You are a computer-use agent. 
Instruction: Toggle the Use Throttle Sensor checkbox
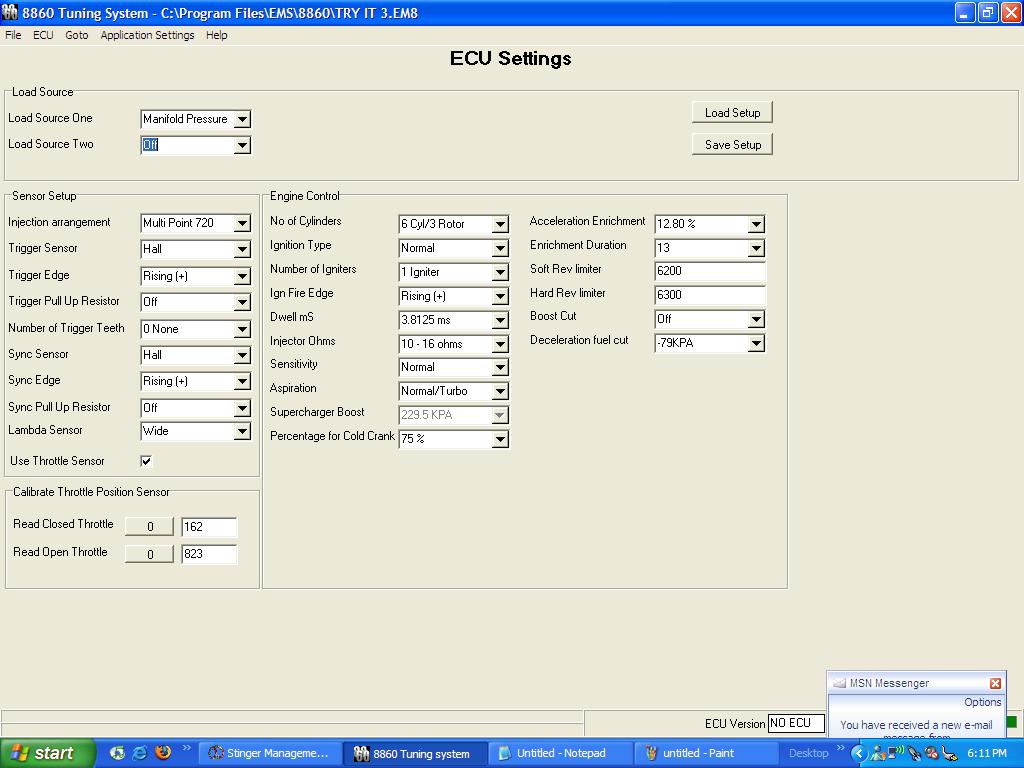[146, 461]
